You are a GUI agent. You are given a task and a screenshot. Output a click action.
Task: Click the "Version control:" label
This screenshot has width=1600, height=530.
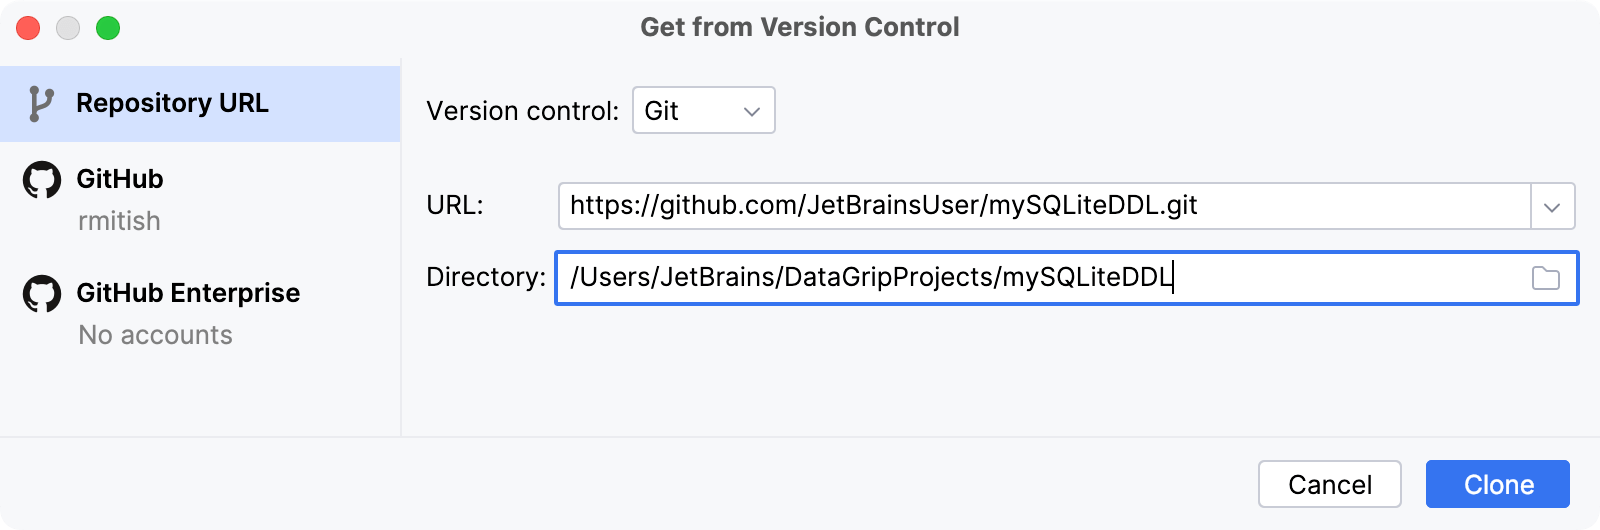coord(522,111)
